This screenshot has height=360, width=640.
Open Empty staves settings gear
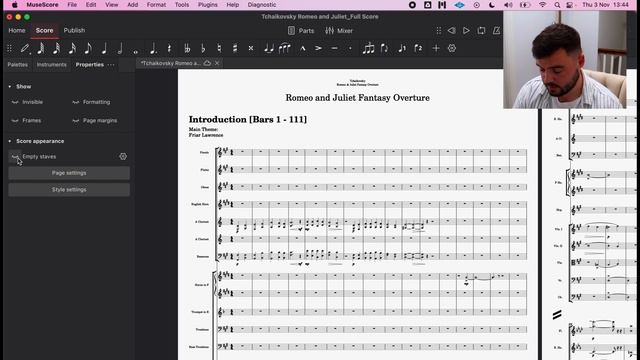123,156
